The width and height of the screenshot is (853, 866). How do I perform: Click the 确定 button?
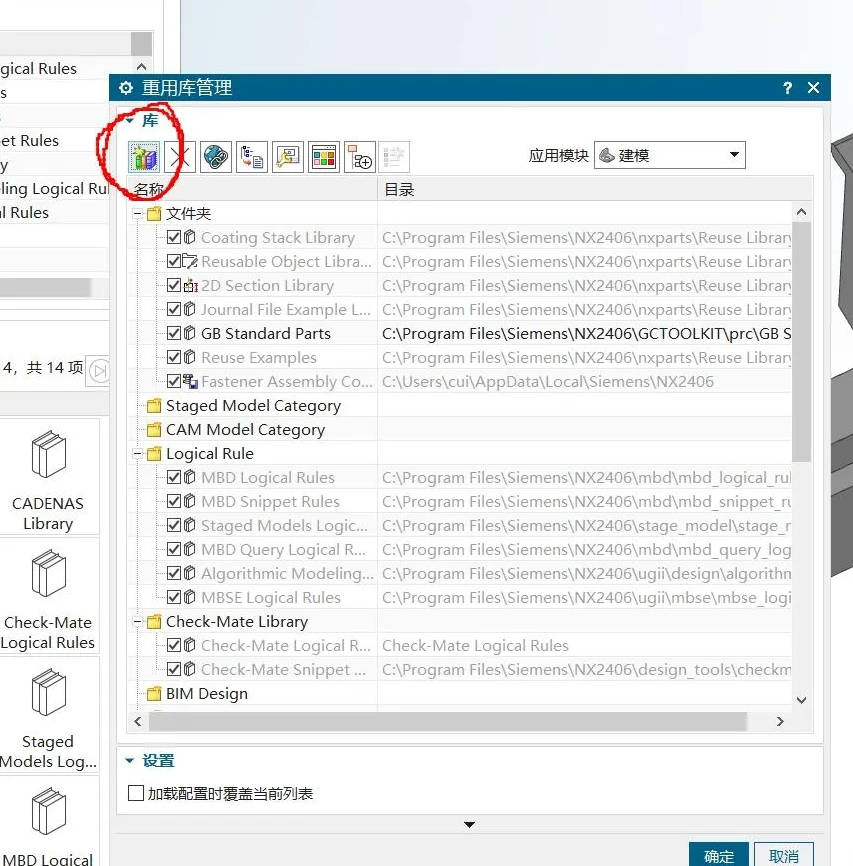(x=719, y=856)
